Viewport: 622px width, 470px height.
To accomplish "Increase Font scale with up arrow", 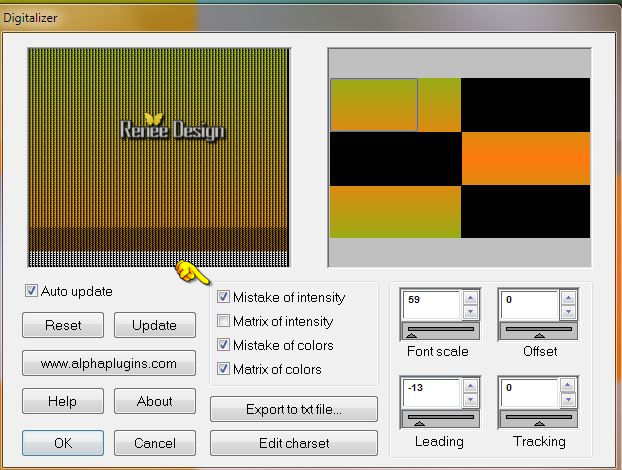I will (x=470, y=298).
